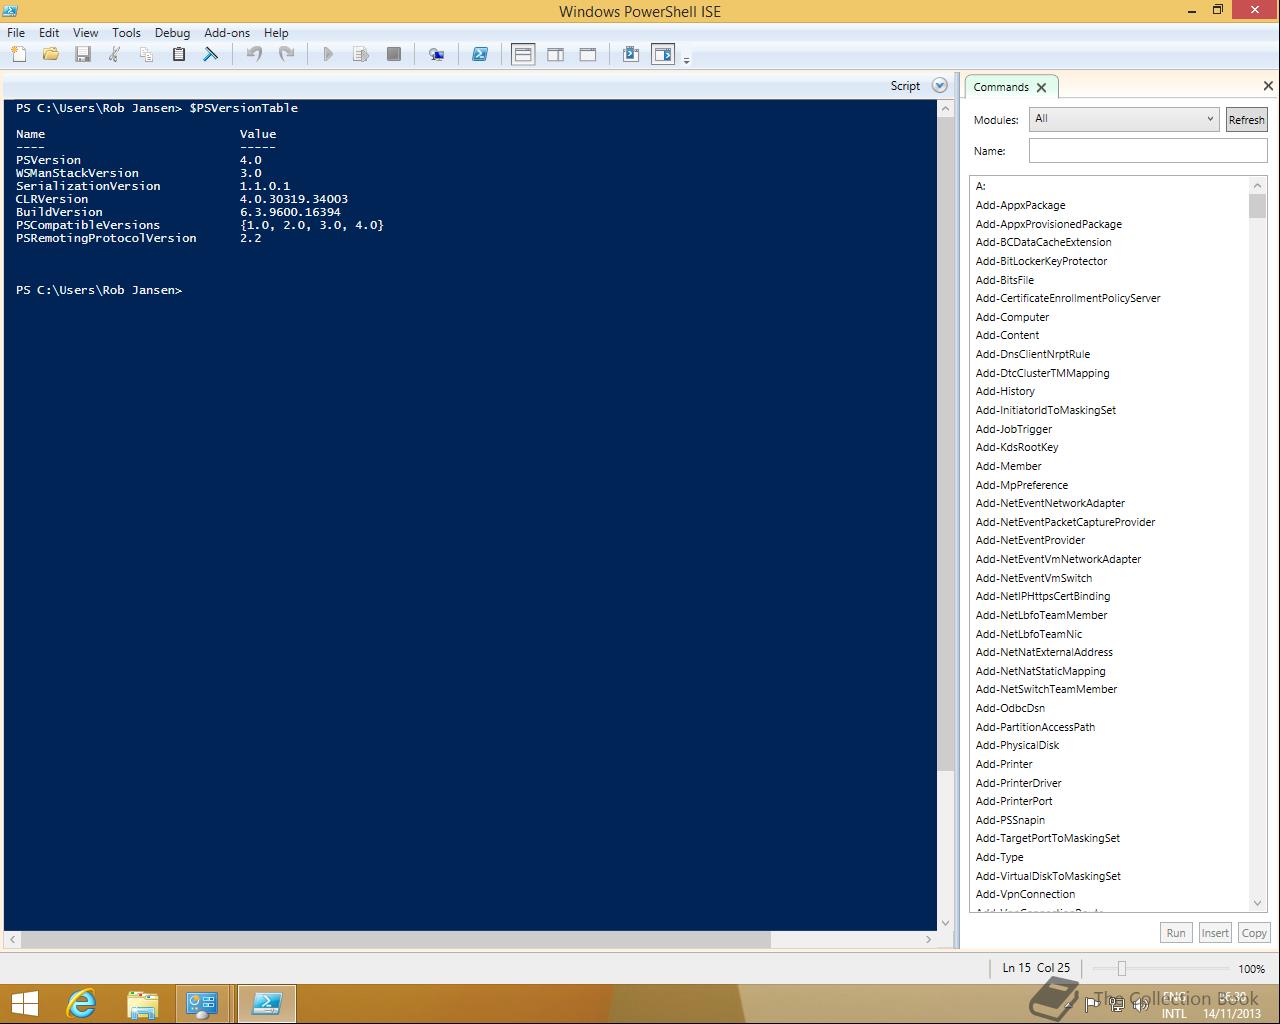Open a script with the folder icon

click(x=51, y=55)
